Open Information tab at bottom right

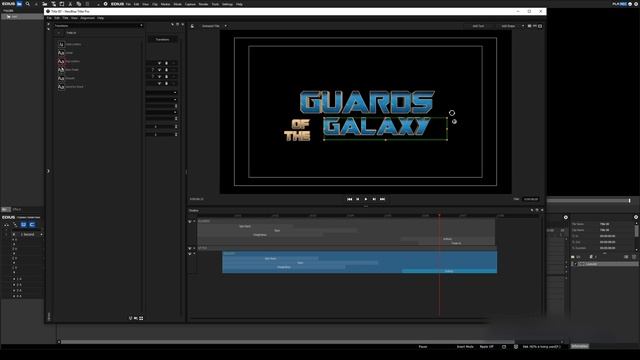click(x=580, y=346)
